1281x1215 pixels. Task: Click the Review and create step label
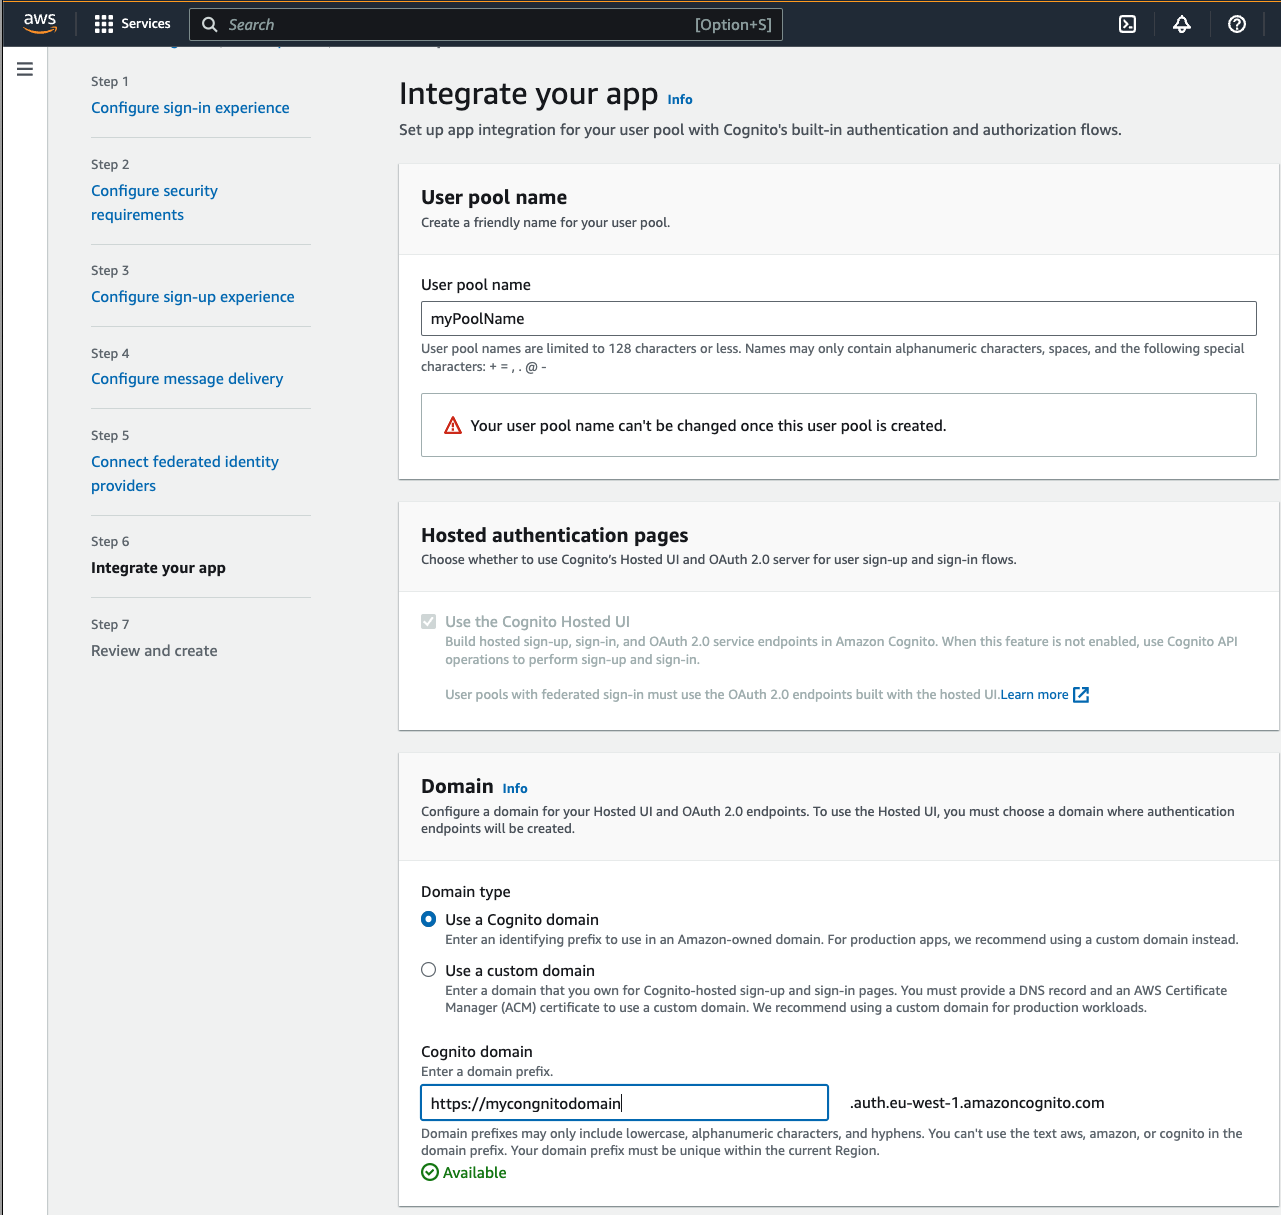pyautogui.click(x=154, y=651)
